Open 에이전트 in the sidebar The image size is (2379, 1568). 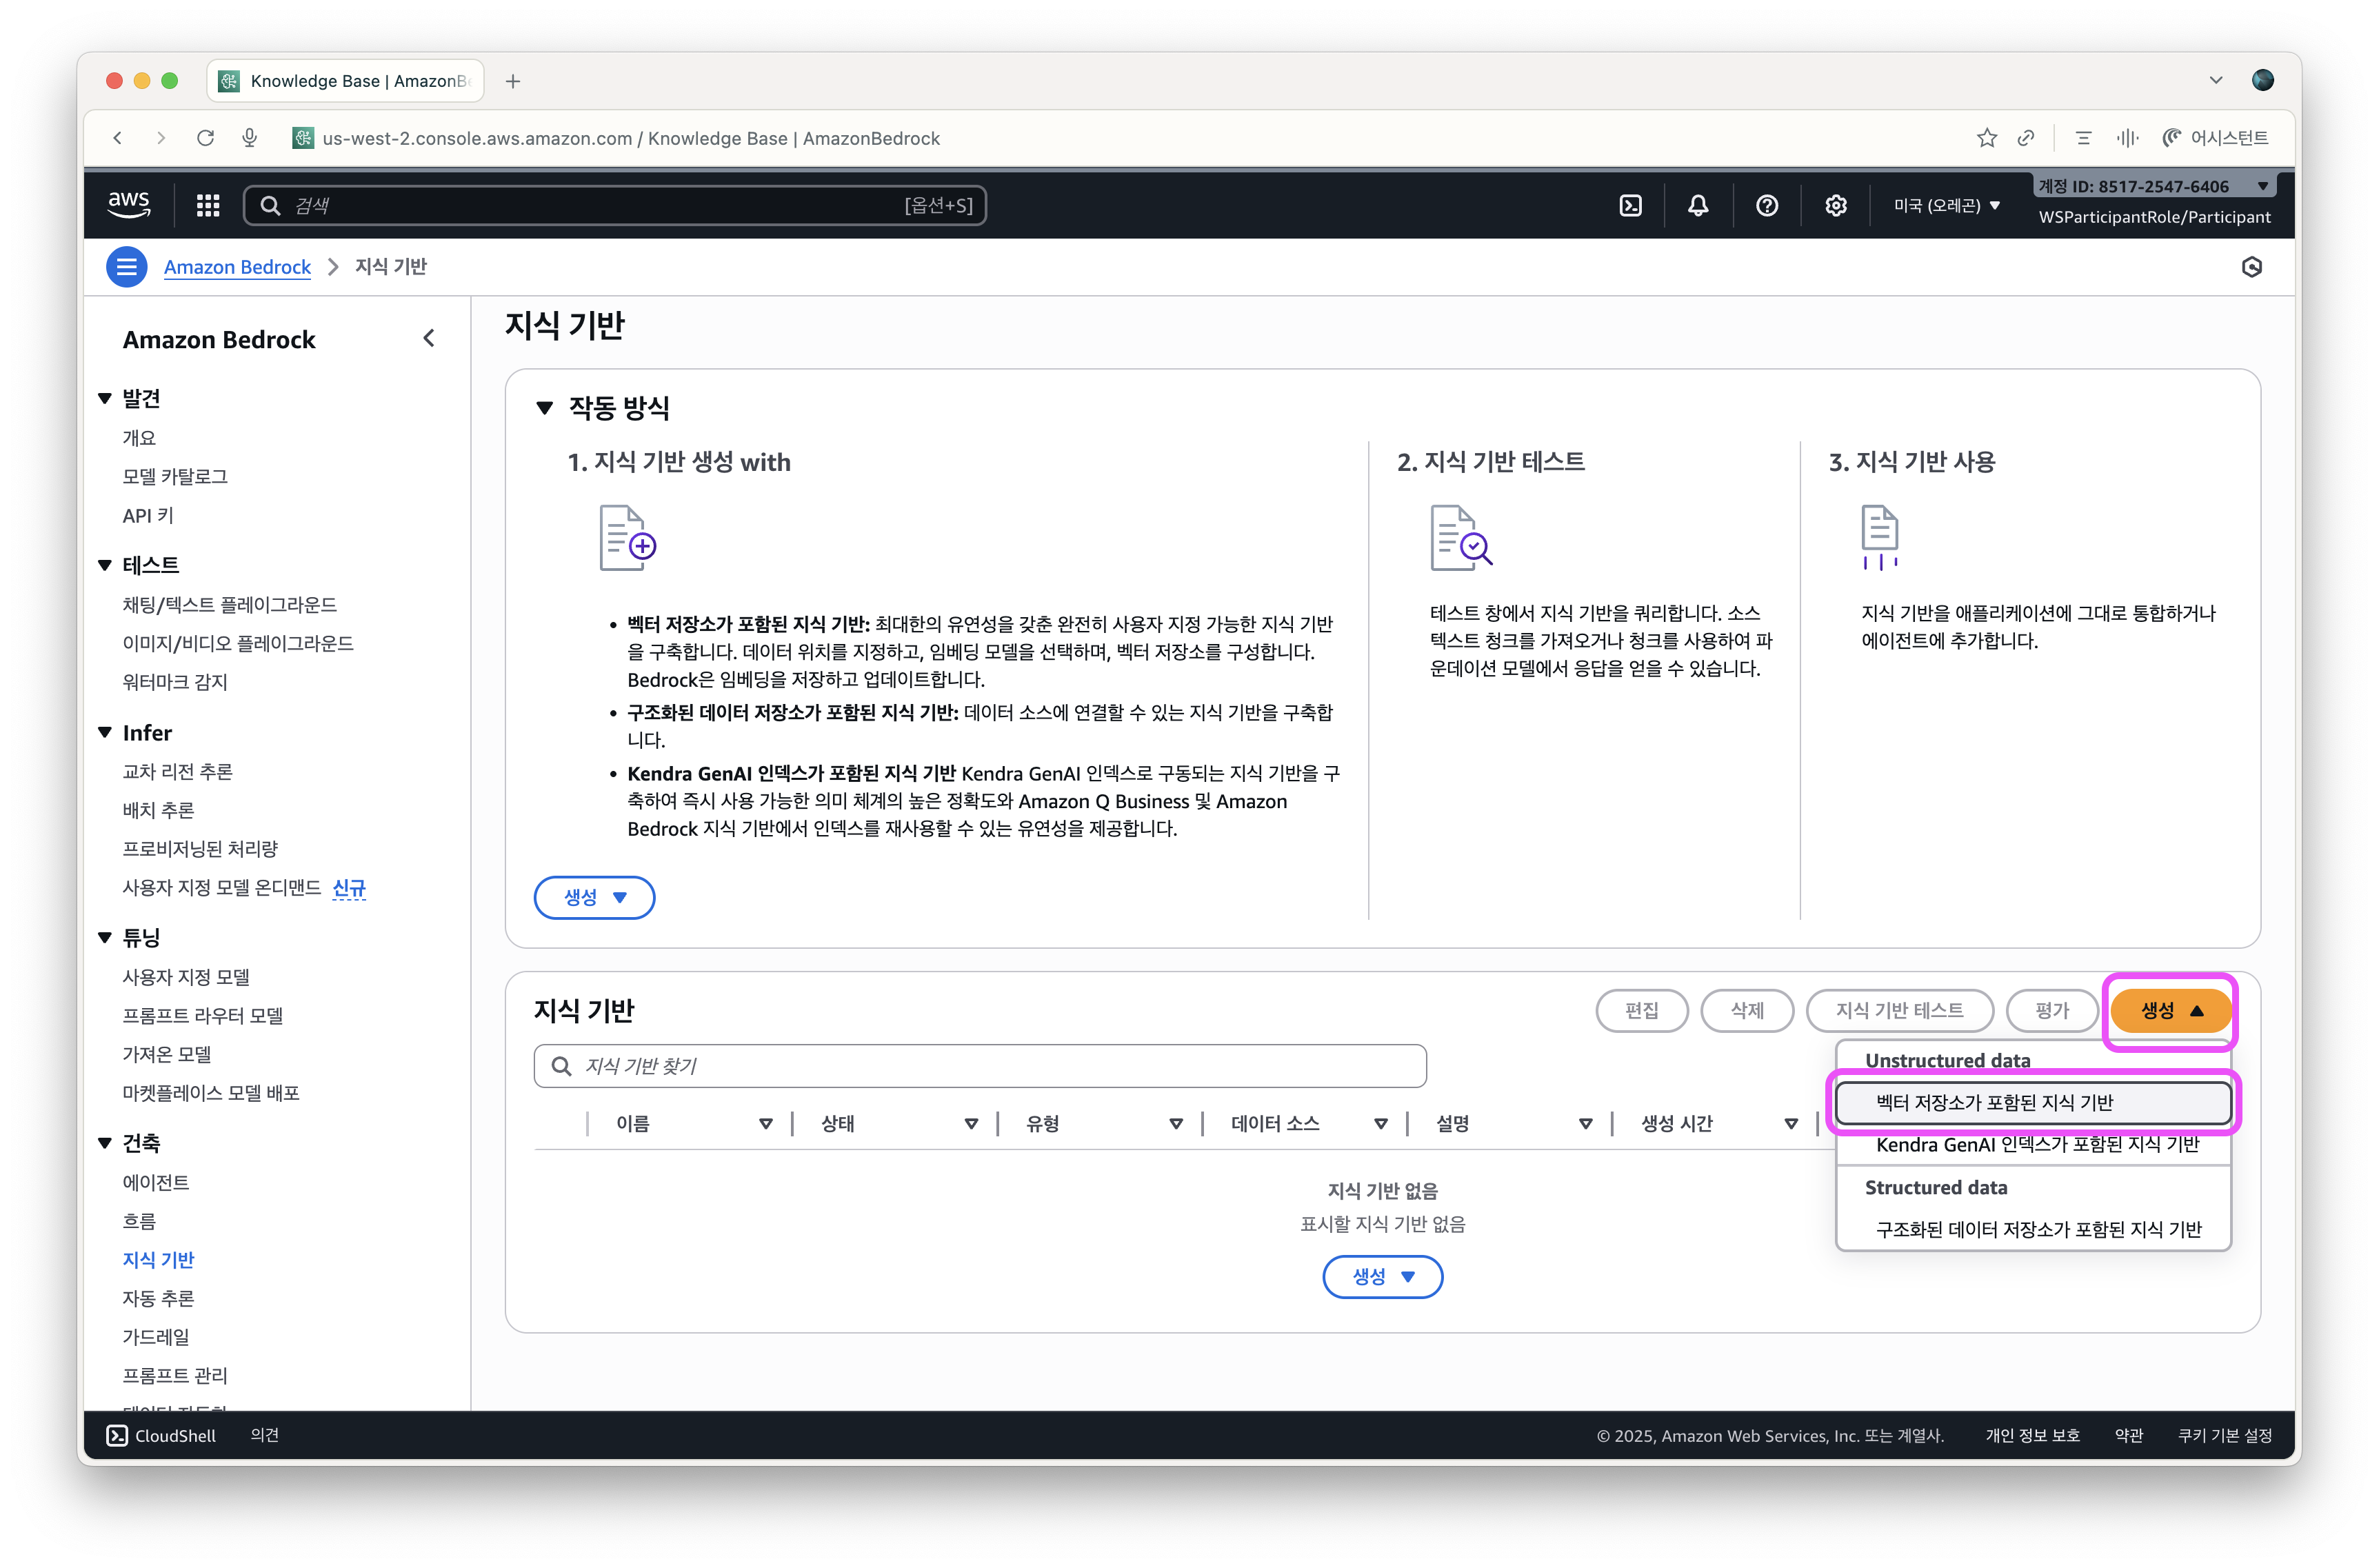pos(156,1182)
